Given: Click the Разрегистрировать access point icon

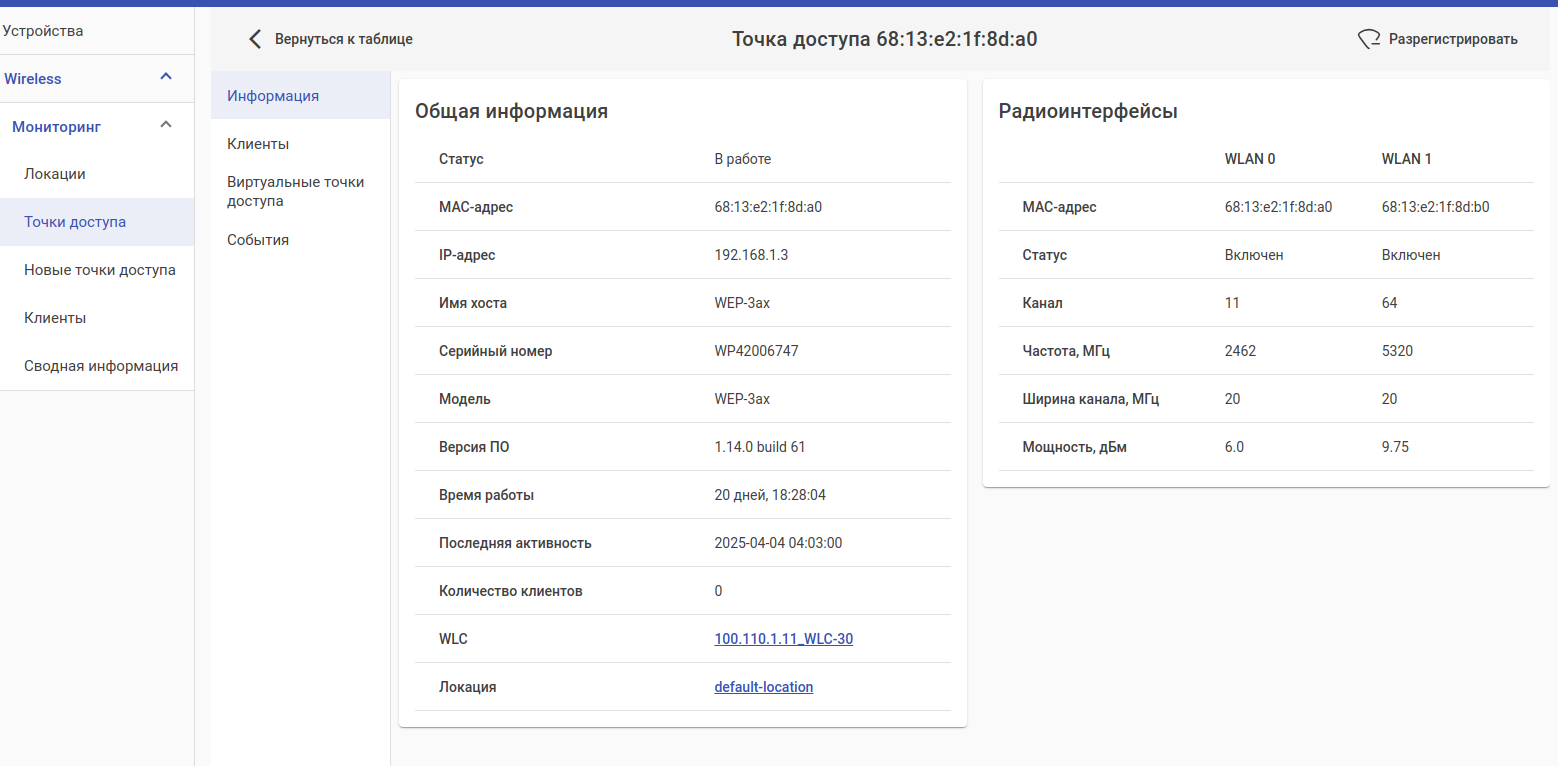Looking at the screenshot, I should tap(1369, 39).
